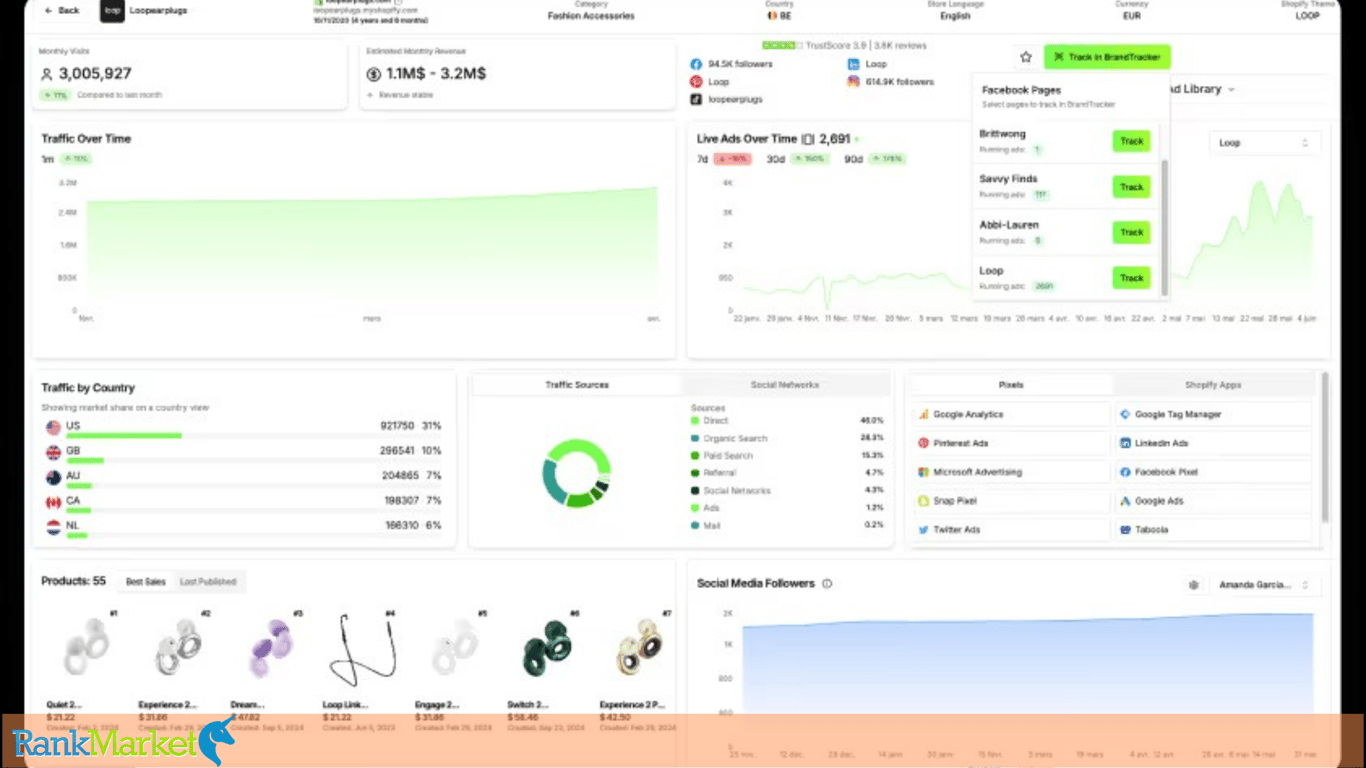Click the traffic sources donut chart
The height and width of the screenshot is (768, 1366).
tap(576, 473)
